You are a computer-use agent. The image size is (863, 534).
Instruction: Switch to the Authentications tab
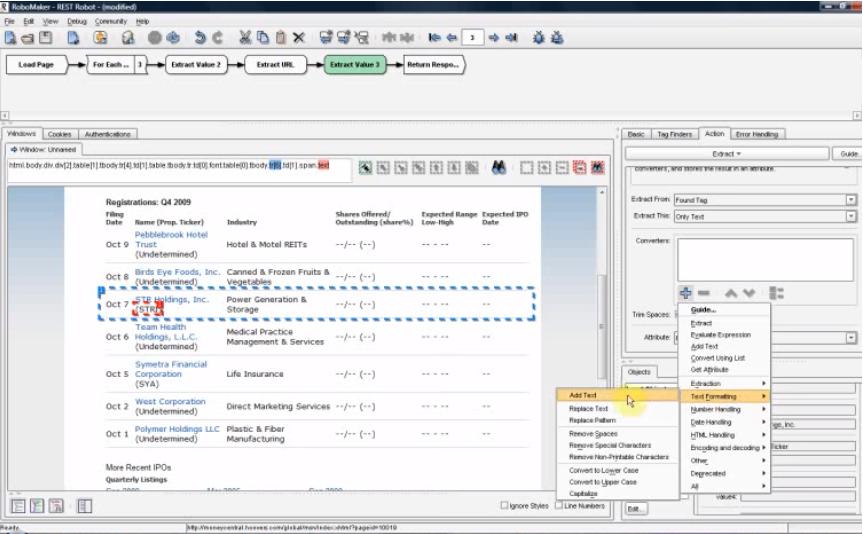[x=107, y=134]
